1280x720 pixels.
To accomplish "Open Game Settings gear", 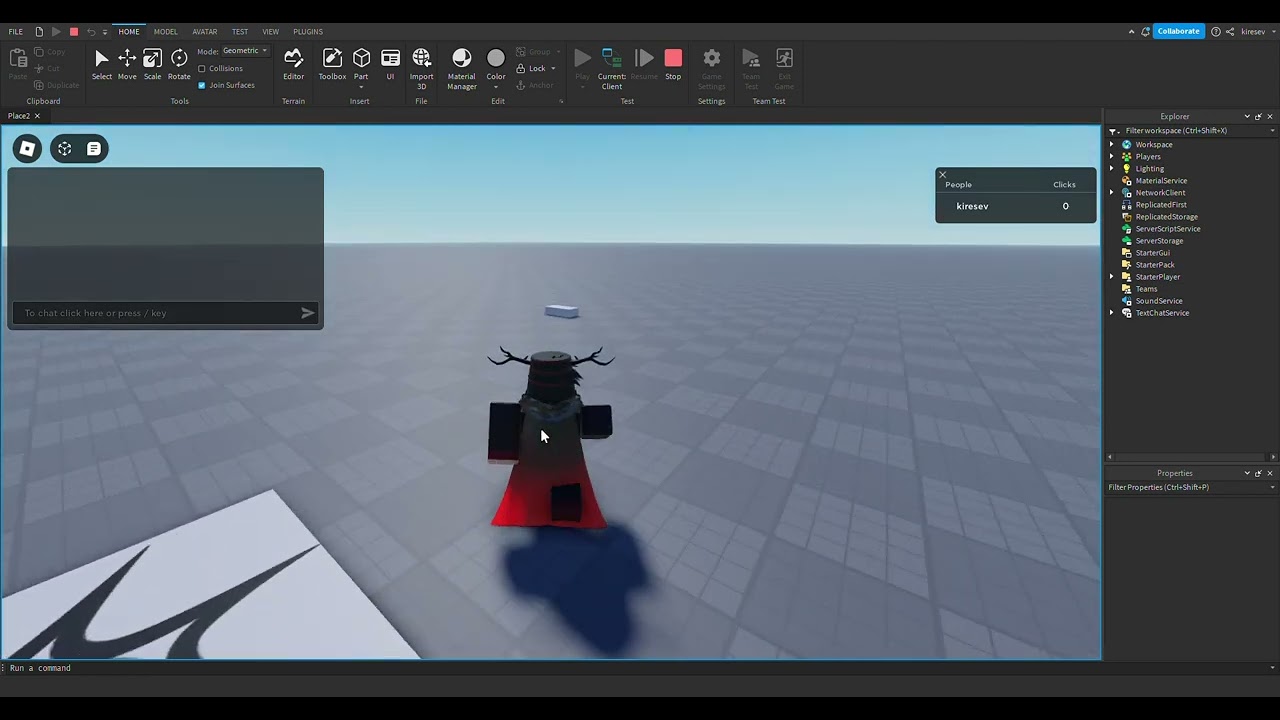I will 711,69.
